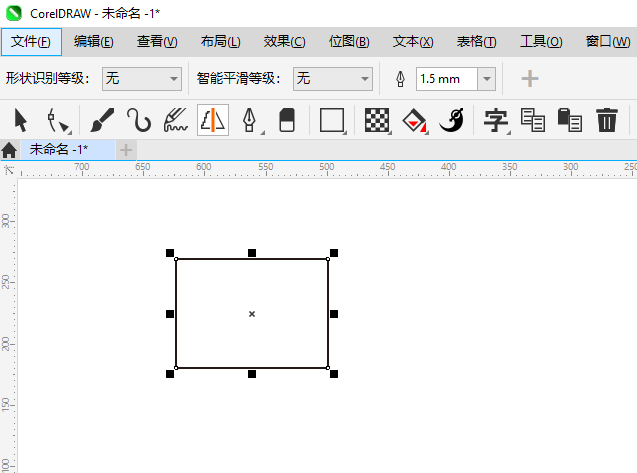The image size is (637, 473).
Task: Add a new document tab with plus
Action: pyautogui.click(x=126, y=150)
